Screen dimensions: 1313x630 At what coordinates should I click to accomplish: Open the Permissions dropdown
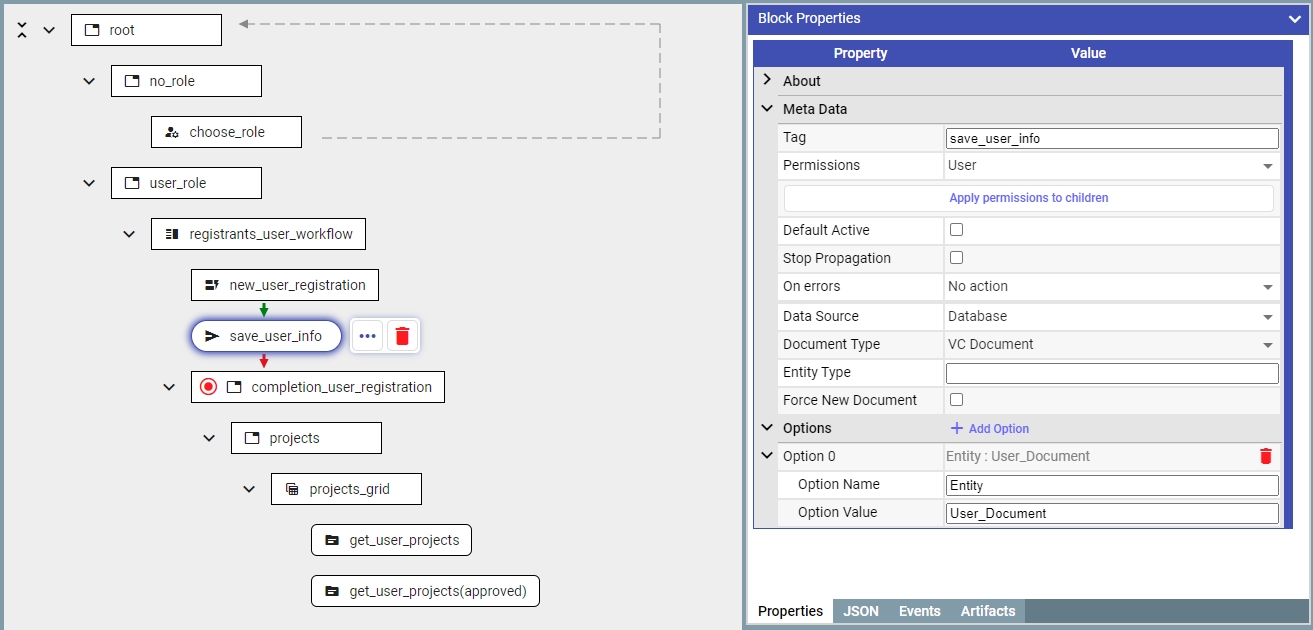pos(1111,166)
